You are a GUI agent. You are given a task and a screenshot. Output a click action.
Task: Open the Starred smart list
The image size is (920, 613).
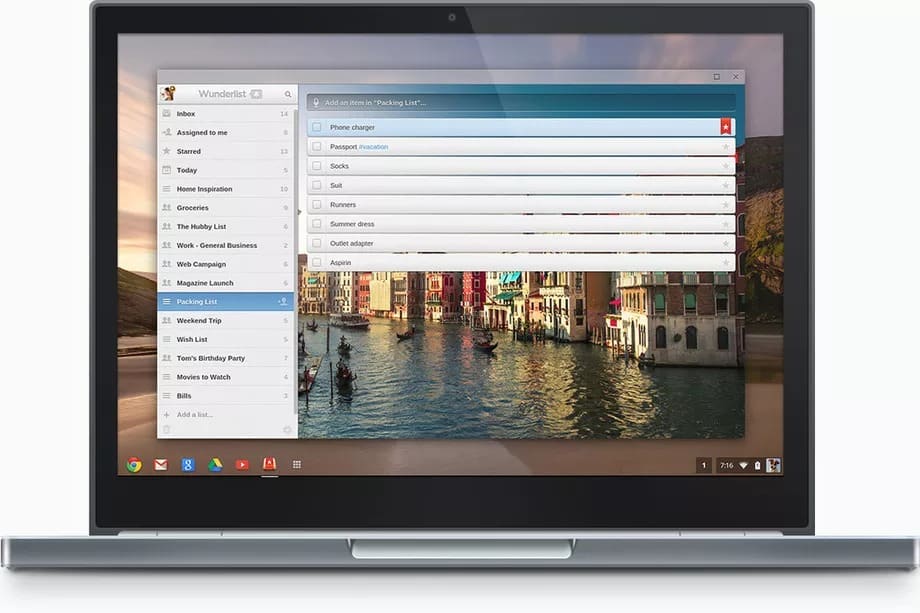225,151
